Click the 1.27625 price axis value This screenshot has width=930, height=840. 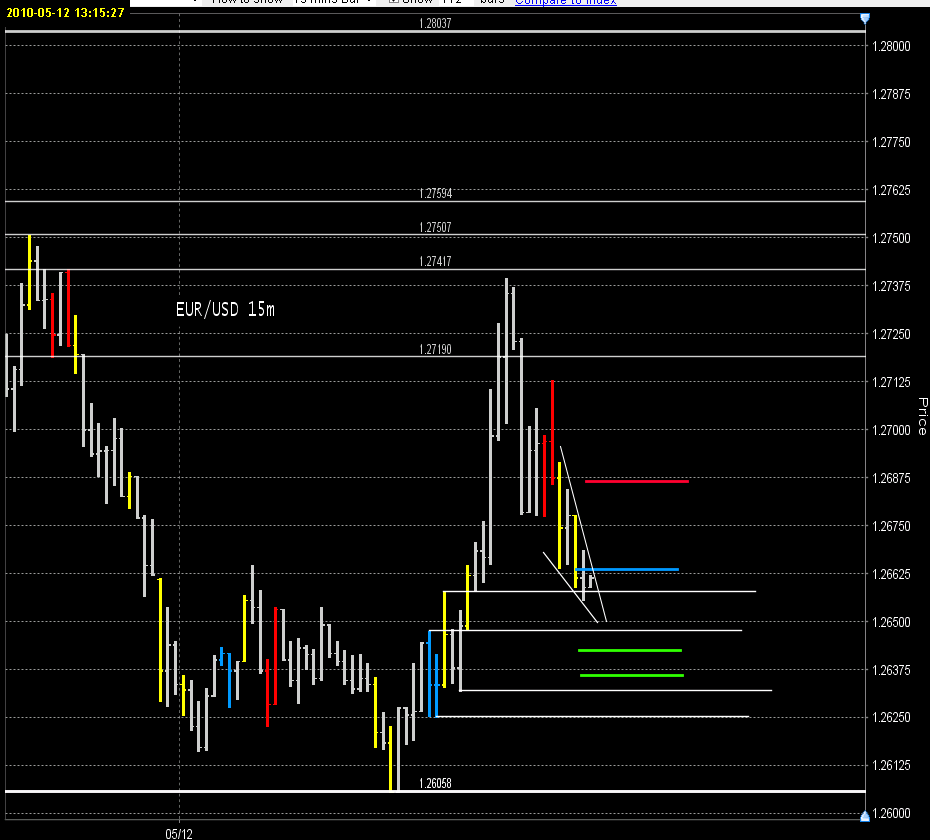click(891, 190)
